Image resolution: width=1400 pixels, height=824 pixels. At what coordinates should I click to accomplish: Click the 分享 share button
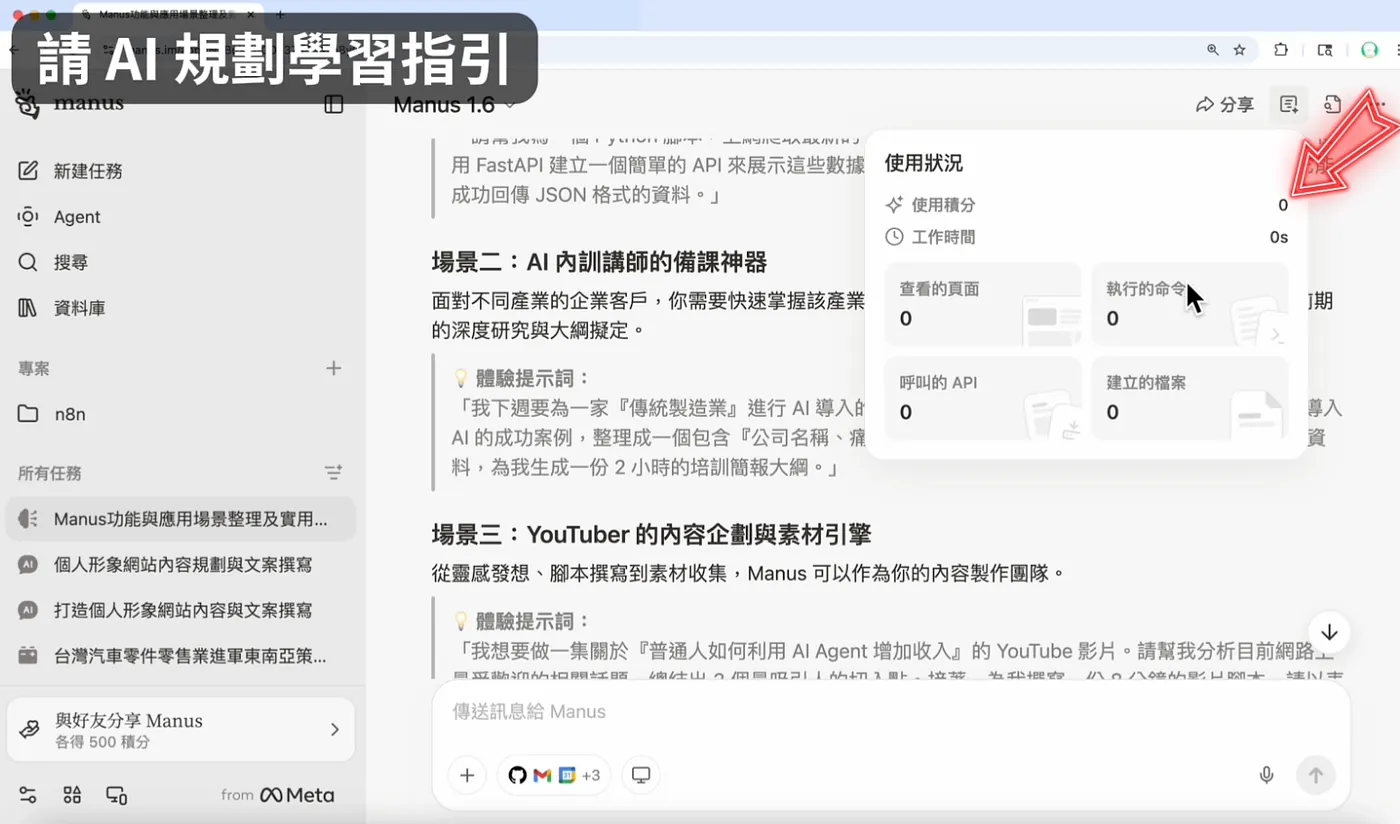pos(1225,104)
